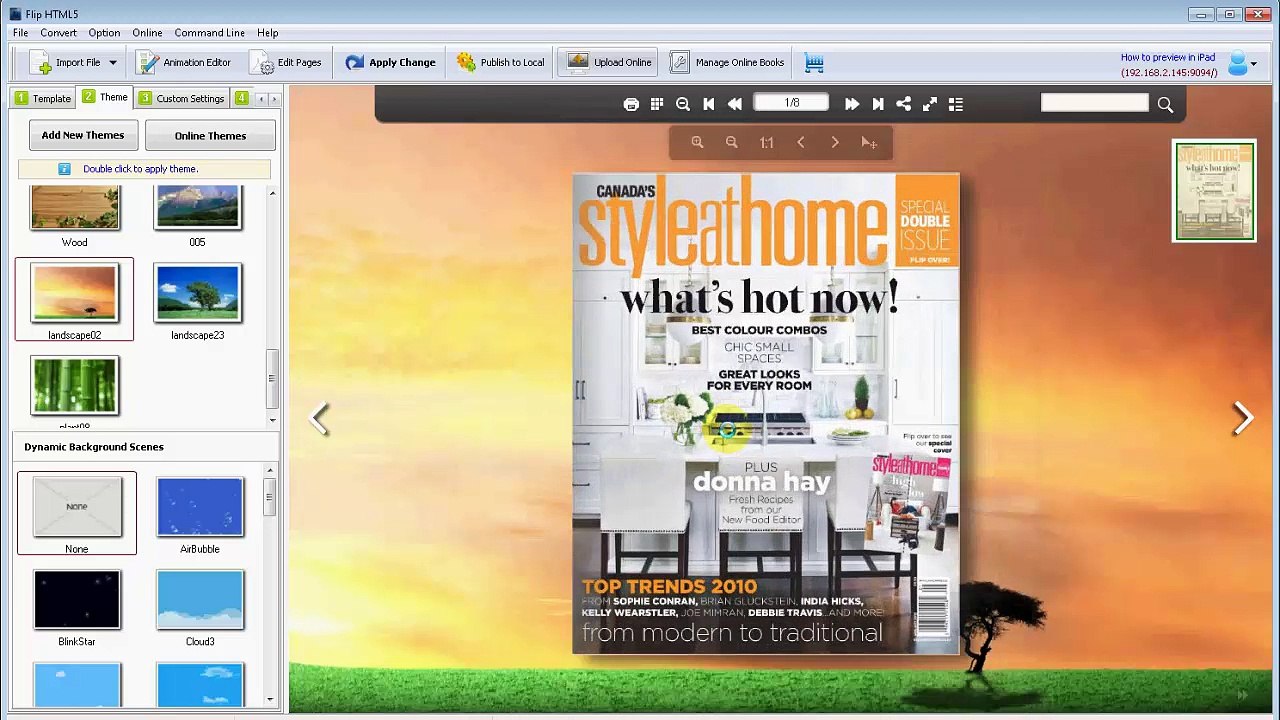
Task: Open 'How to preview in iPad' link
Action: [1168, 58]
